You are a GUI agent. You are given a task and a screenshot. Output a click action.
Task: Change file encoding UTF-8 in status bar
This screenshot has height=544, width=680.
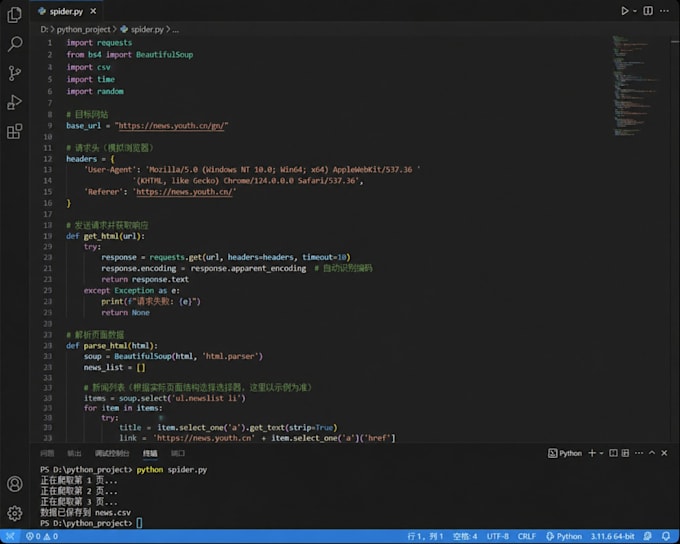(x=497, y=537)
